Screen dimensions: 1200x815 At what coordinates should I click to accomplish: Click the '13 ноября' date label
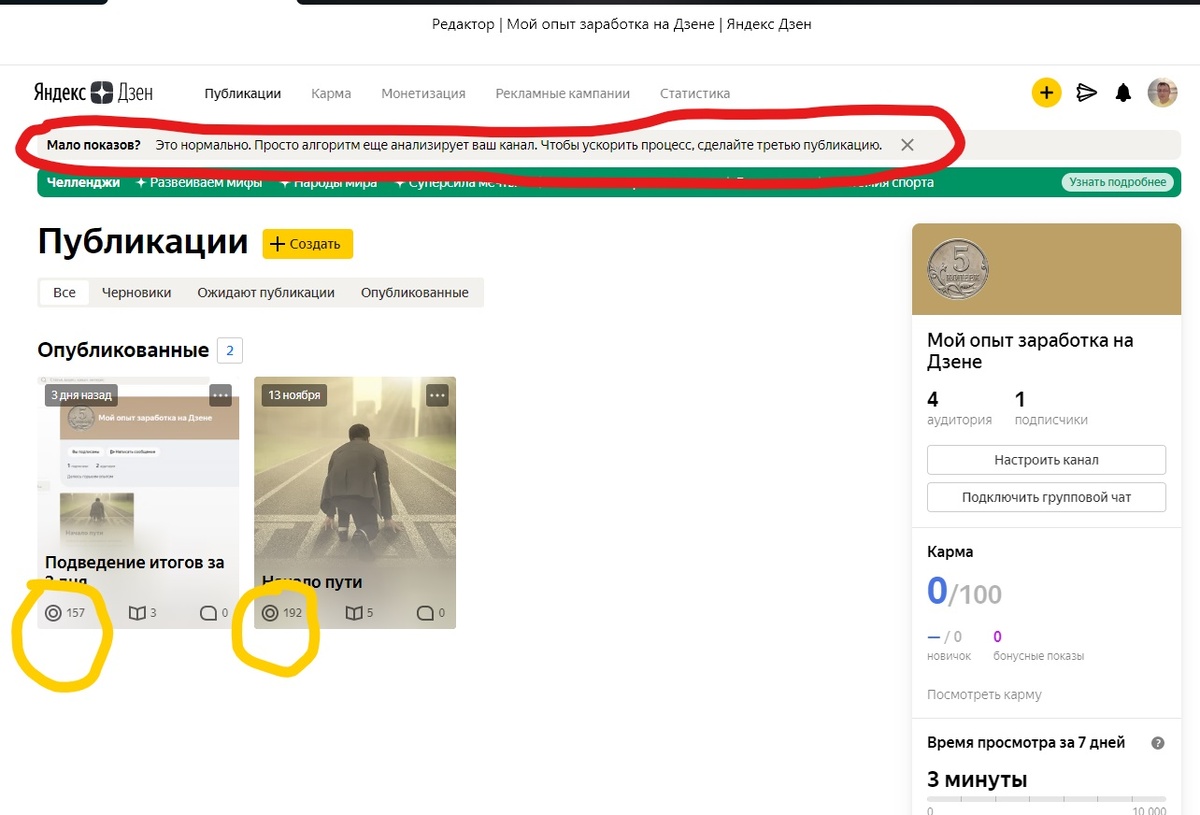click(x=295, y=395)
